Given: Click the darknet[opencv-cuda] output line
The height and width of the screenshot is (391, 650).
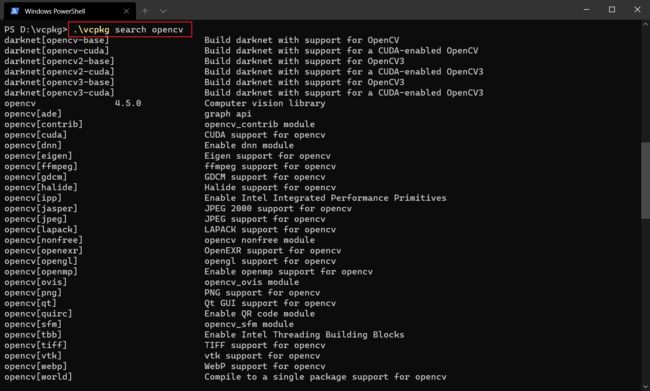Looking at the screenshot, I should [57, 51].
